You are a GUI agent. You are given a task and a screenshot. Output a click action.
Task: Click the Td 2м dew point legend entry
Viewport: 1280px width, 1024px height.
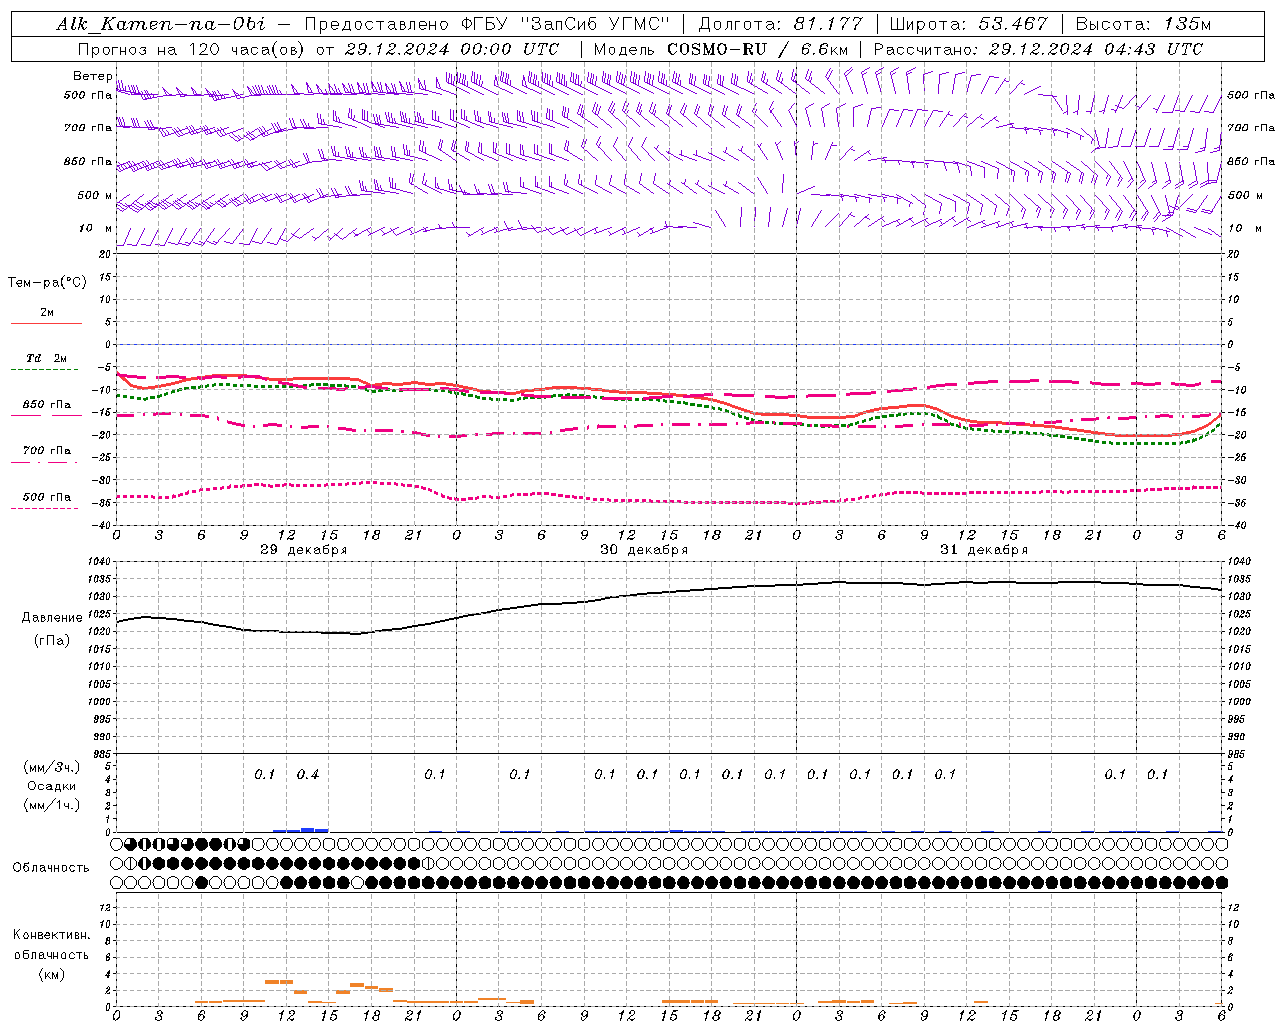tap(46, 358)
